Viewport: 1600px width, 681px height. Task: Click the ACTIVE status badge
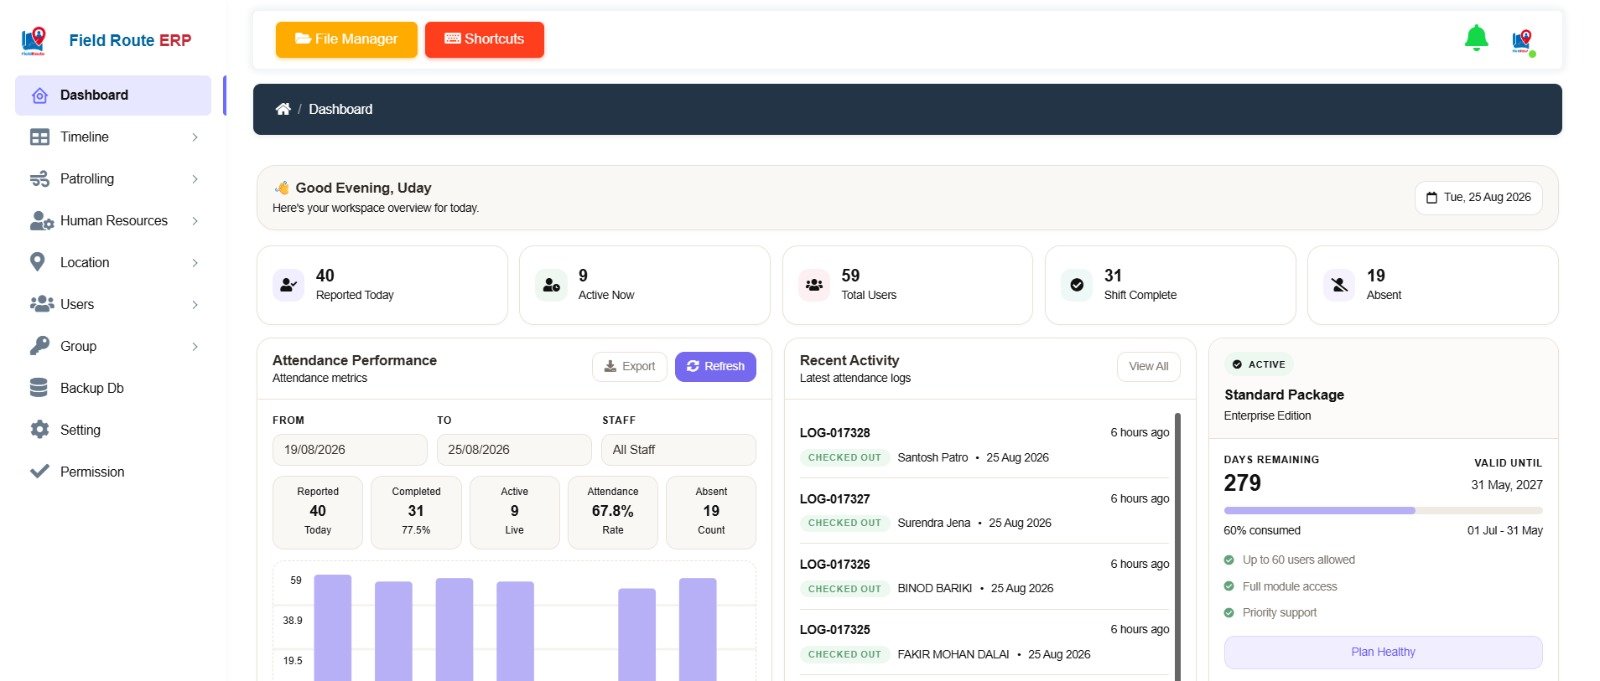(1259, 365)
